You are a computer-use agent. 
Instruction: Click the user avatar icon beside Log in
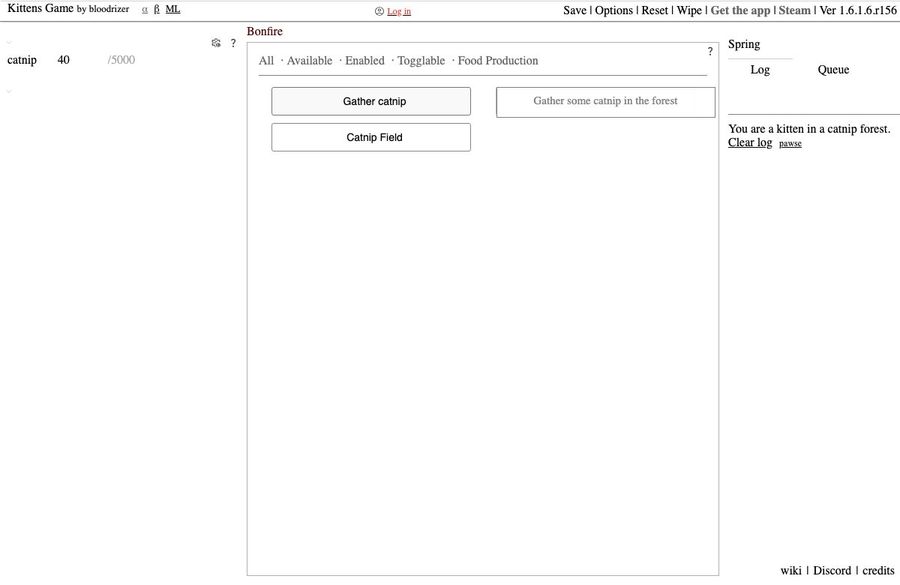(379, 11)
